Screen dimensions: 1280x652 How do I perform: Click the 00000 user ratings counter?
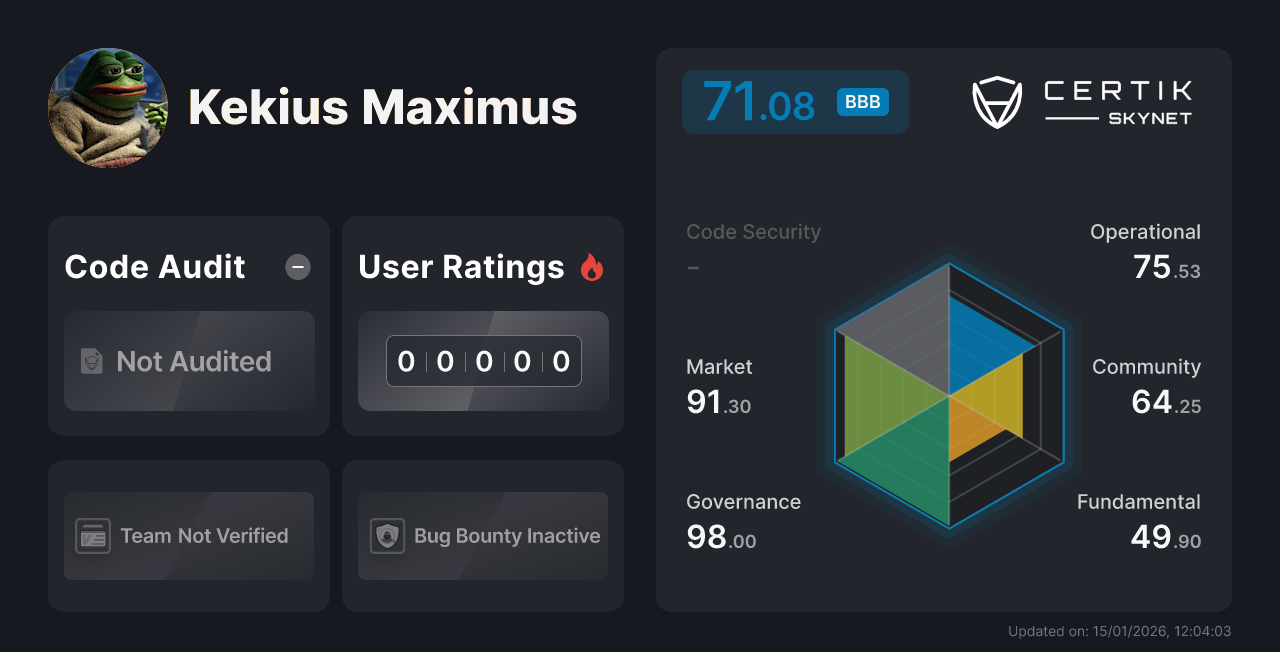(483, 361)
